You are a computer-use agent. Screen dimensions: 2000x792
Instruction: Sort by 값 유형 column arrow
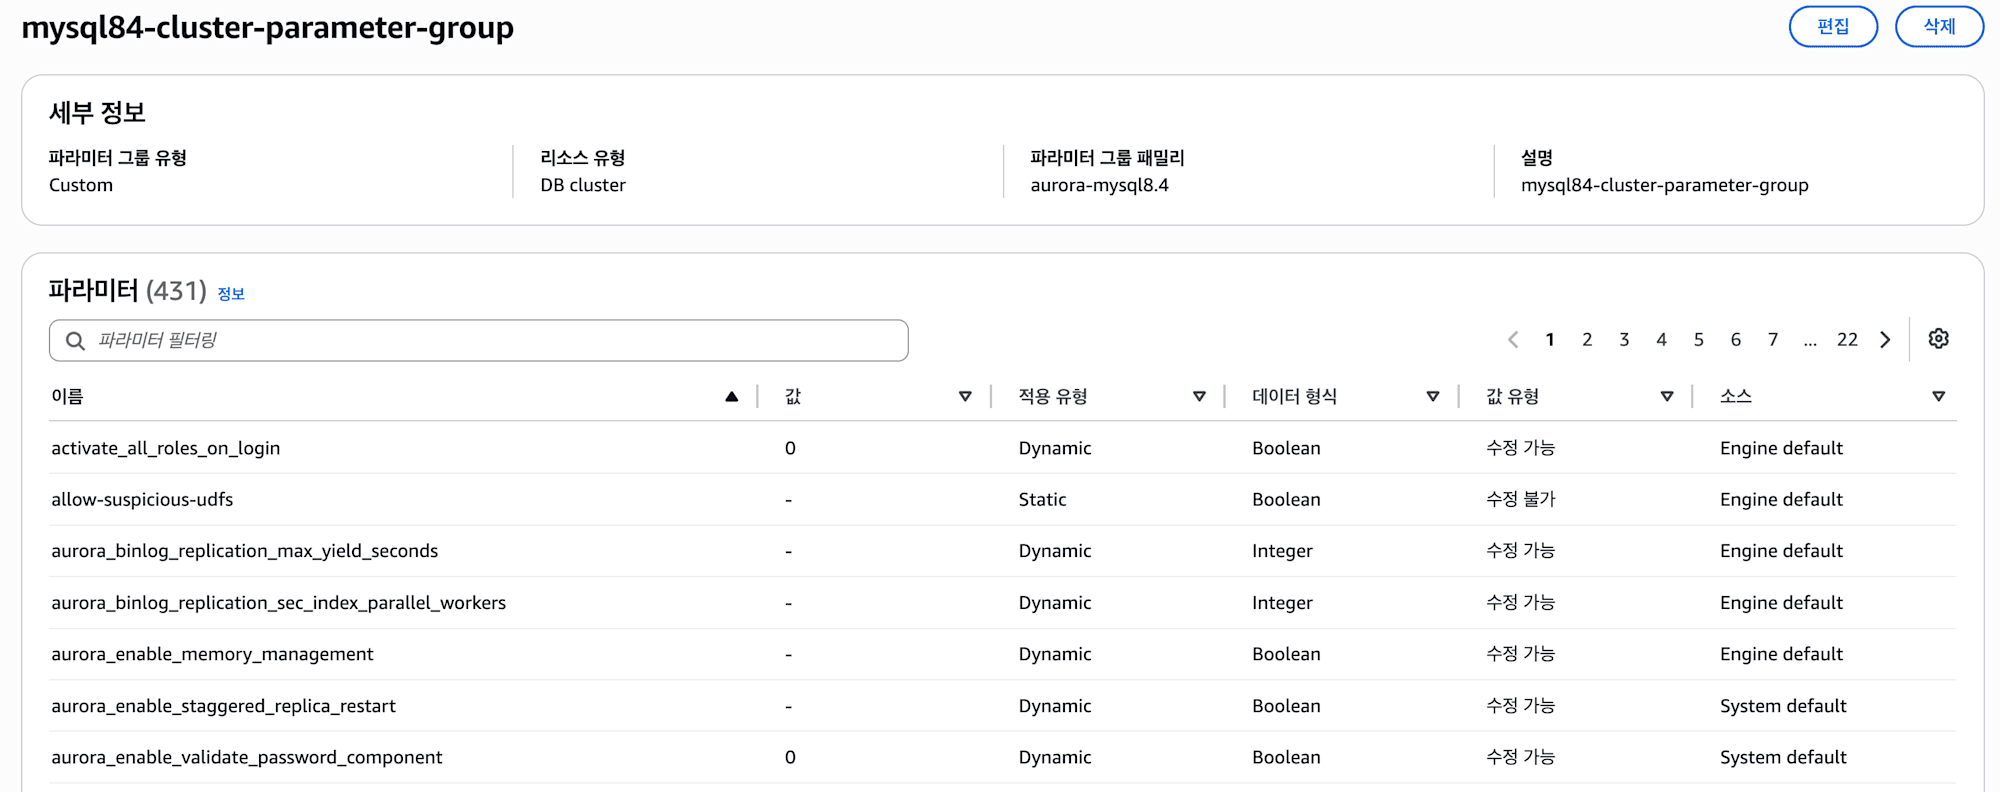pos(1667,397)
